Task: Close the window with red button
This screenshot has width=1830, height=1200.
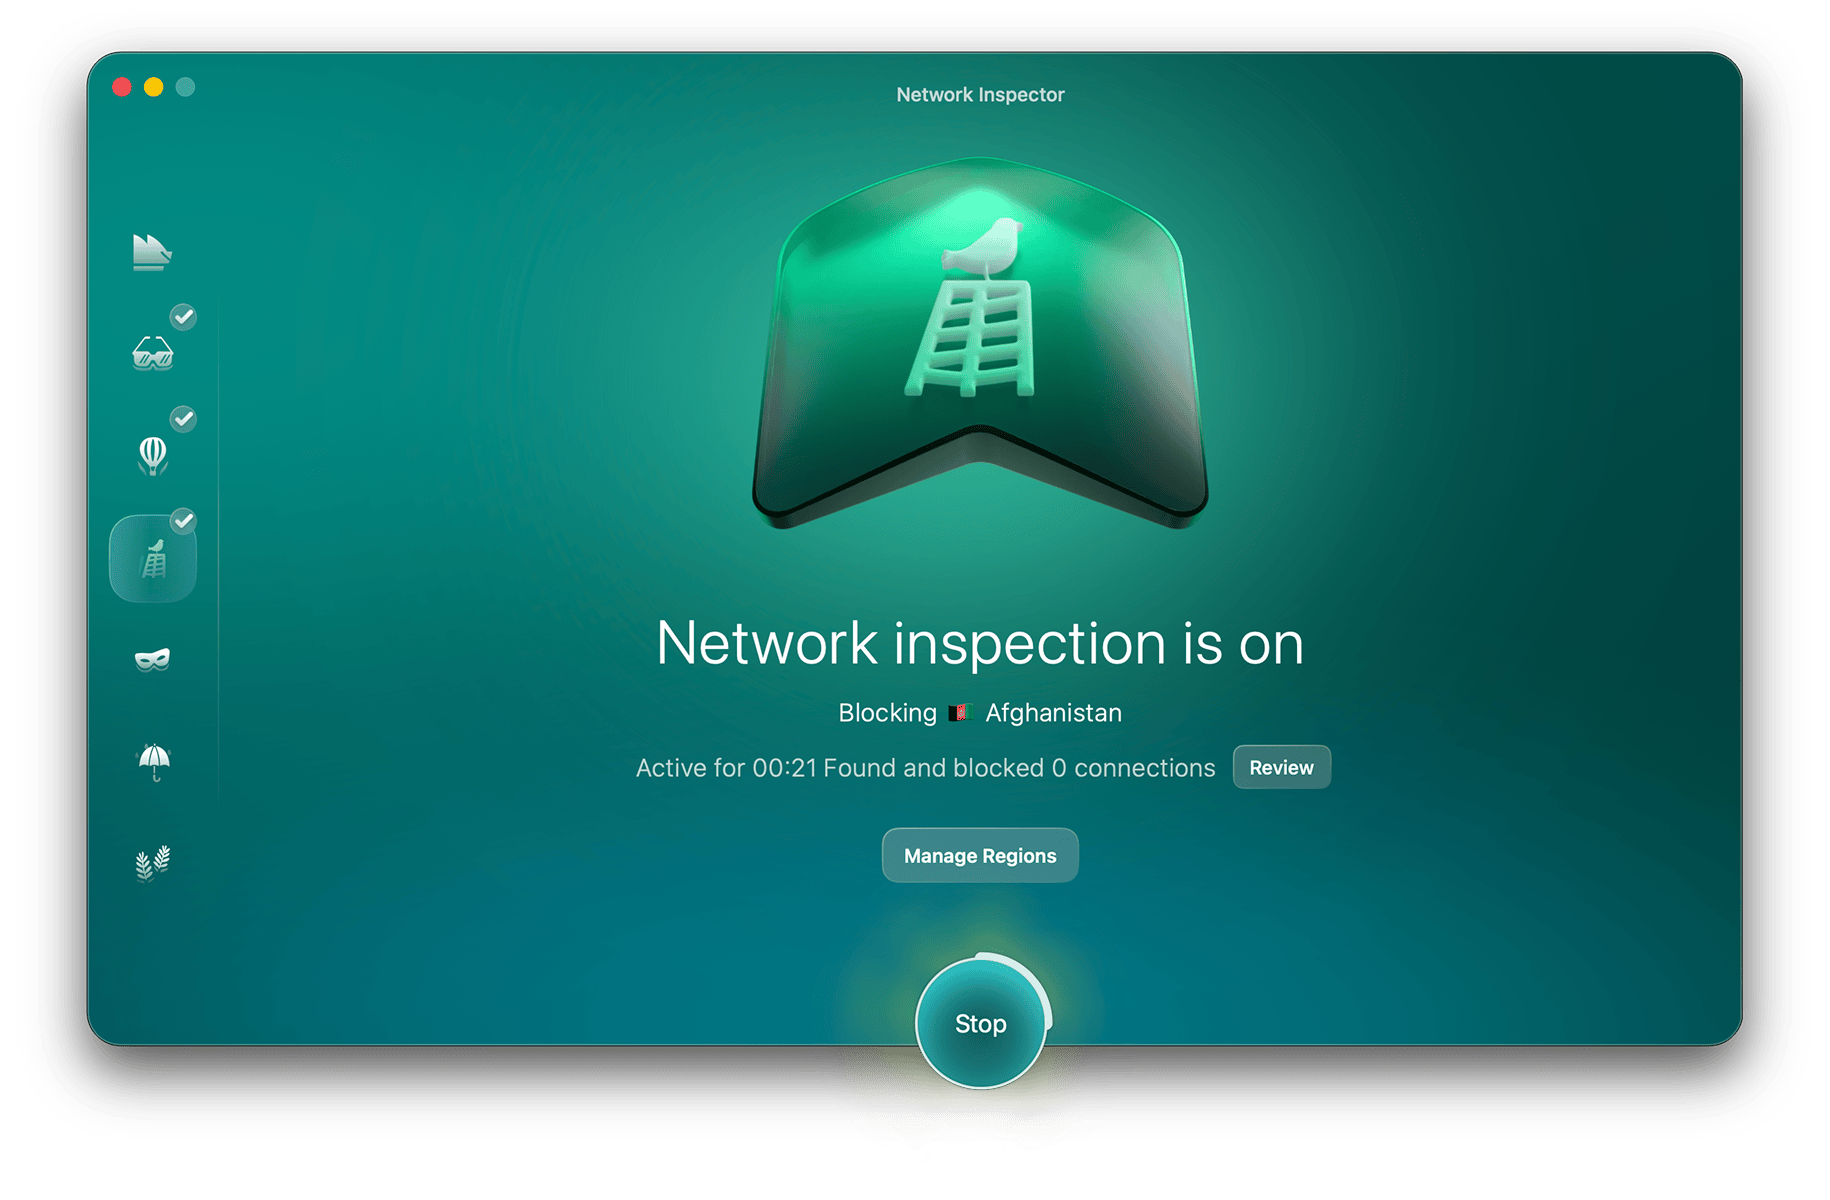Action: 122,87
